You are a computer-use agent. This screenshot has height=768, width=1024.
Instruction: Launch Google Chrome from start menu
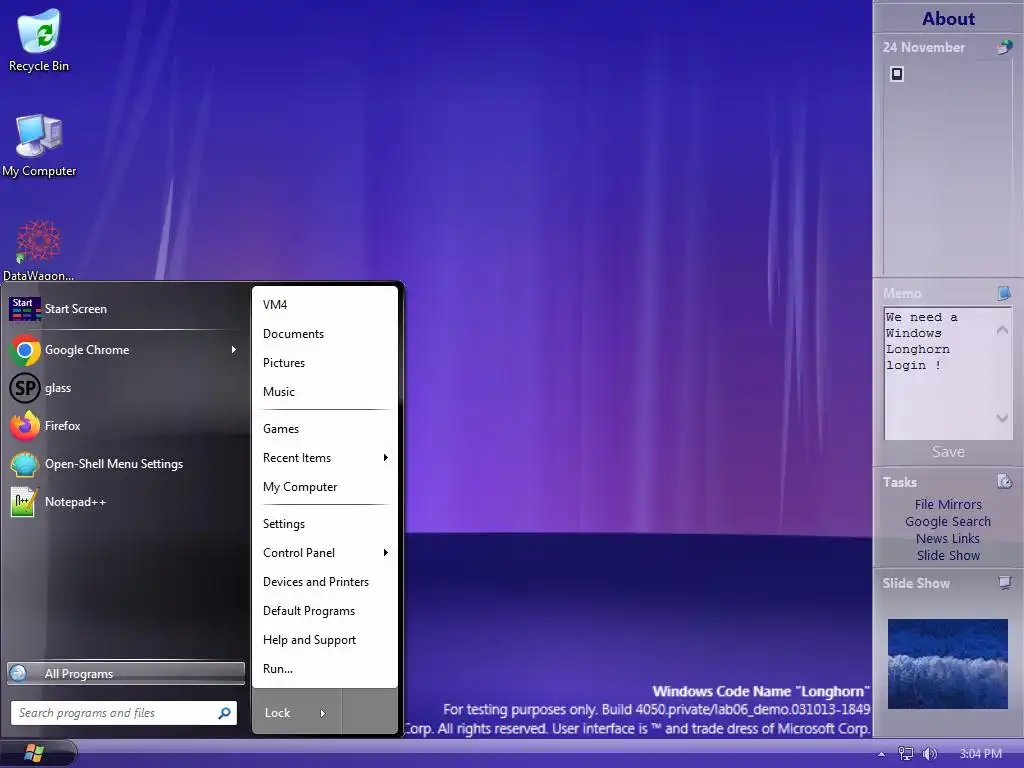[124, 350]
